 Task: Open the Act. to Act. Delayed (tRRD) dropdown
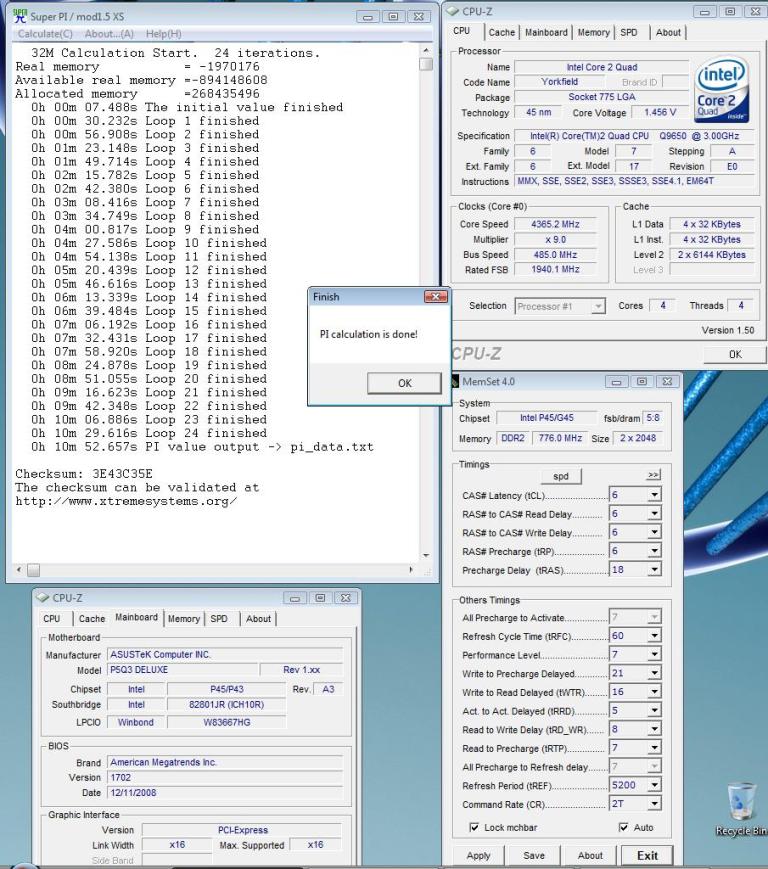[x=654, y=710]
